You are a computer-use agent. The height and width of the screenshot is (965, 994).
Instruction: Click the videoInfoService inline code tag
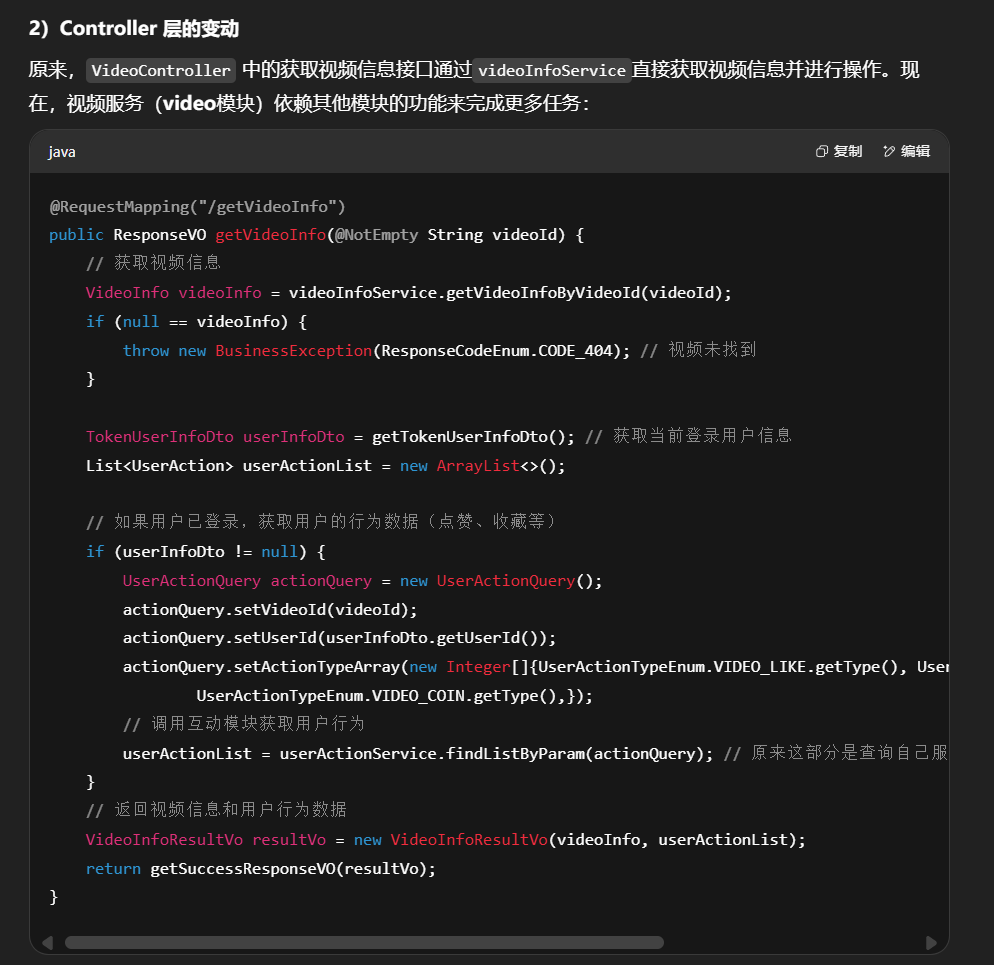(x=551, y=70)
